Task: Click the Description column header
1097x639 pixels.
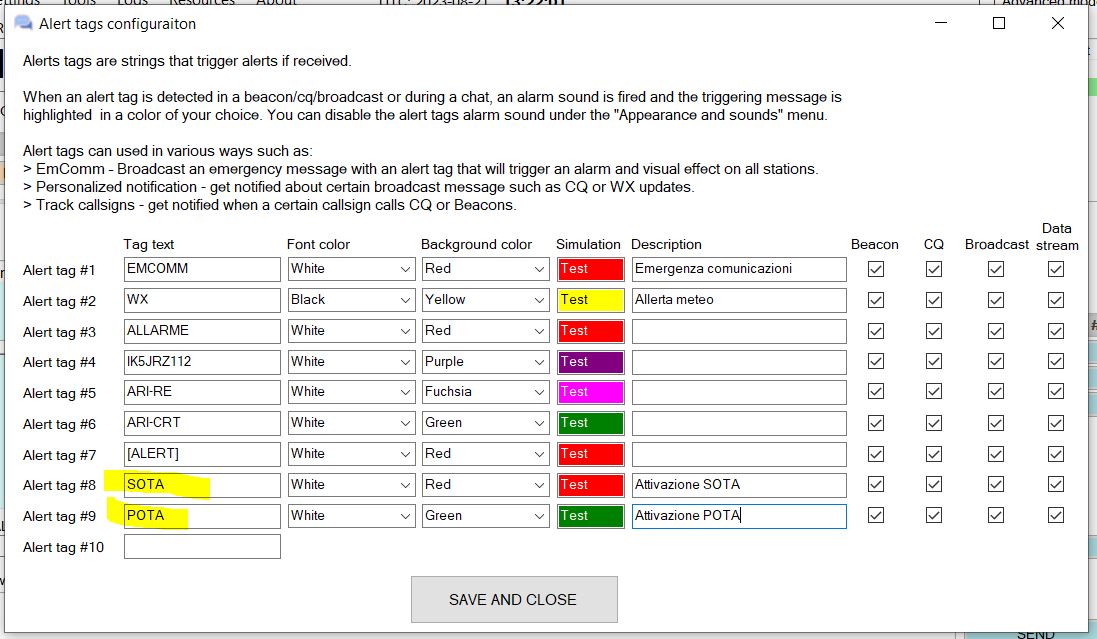Action: pos(666,244)
